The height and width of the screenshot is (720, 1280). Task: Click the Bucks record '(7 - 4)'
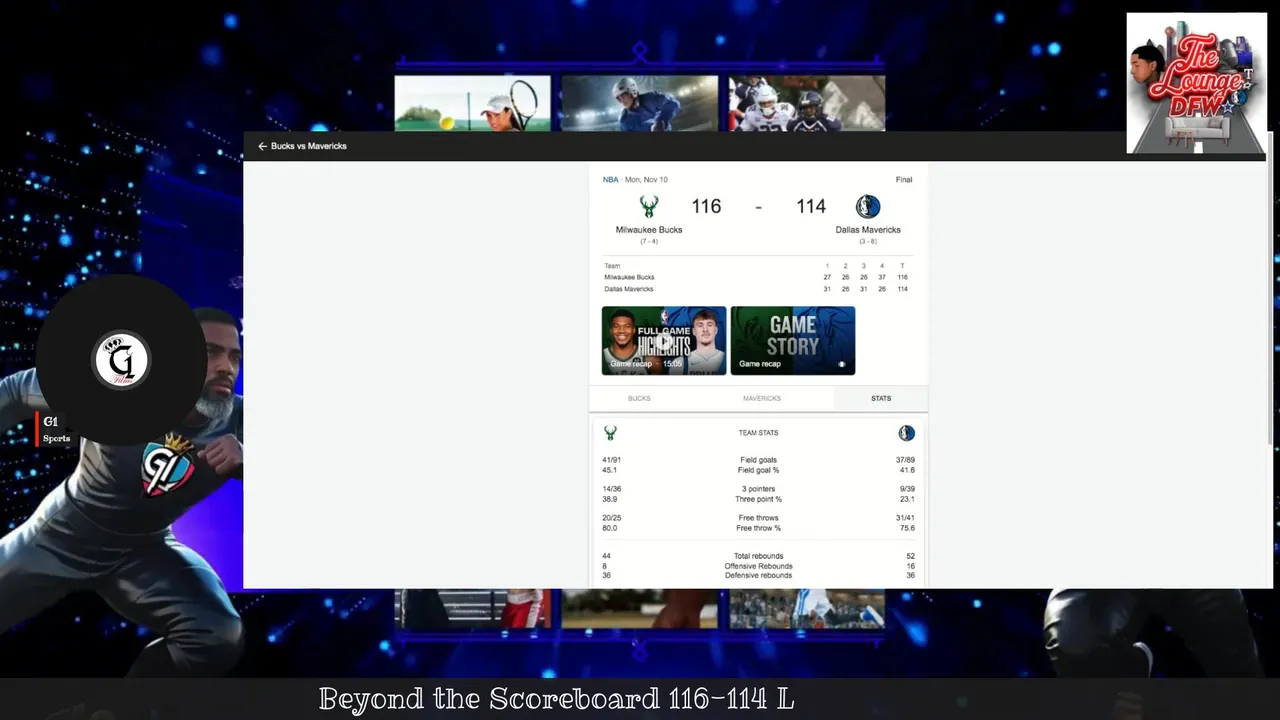(x=649, y=242)
